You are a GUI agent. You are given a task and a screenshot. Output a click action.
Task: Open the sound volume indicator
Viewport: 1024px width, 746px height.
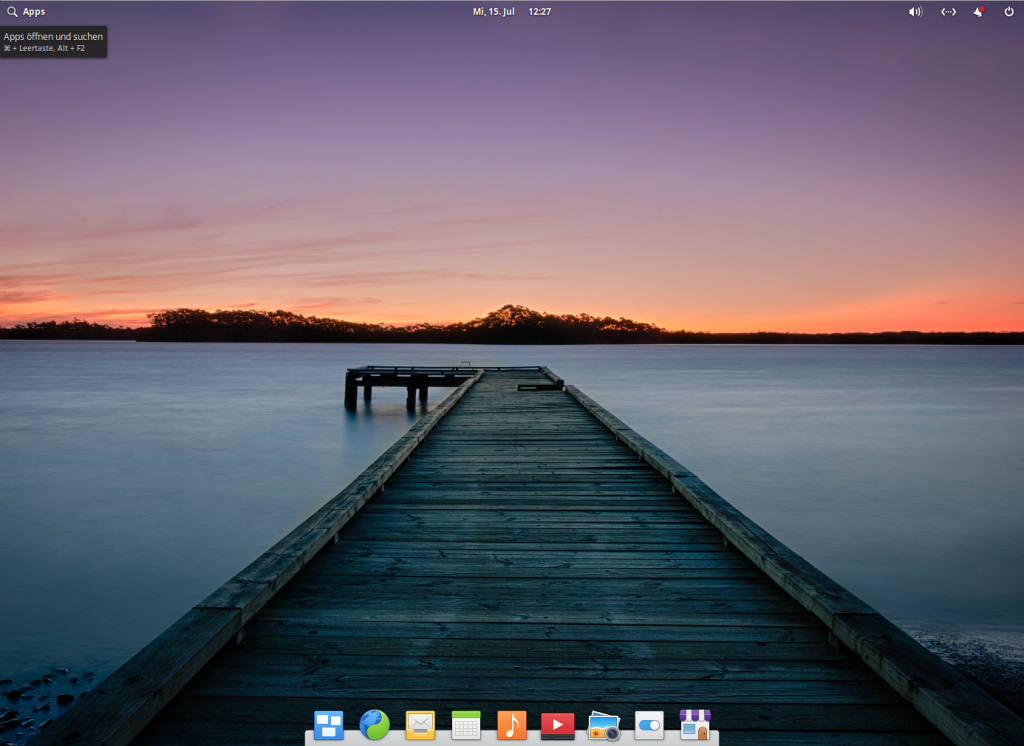[x=915, y=12]
